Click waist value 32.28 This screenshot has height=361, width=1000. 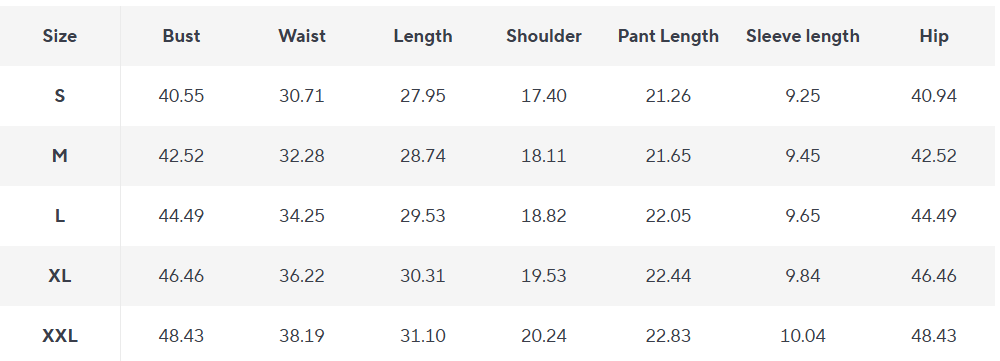click(x=302, y=156)
